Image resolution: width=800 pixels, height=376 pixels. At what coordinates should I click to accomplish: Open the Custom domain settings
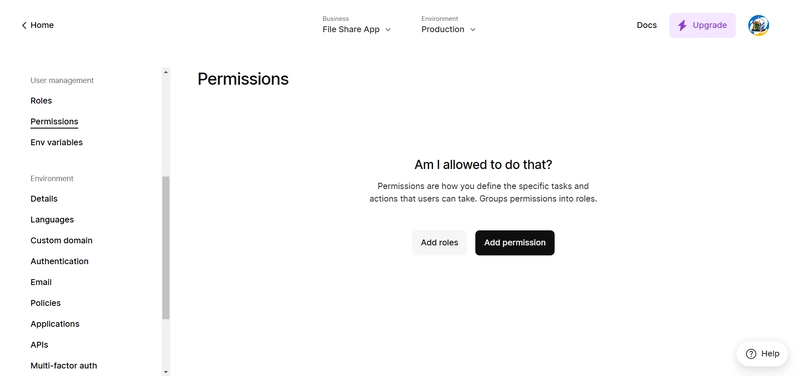[x=61, y=240]
